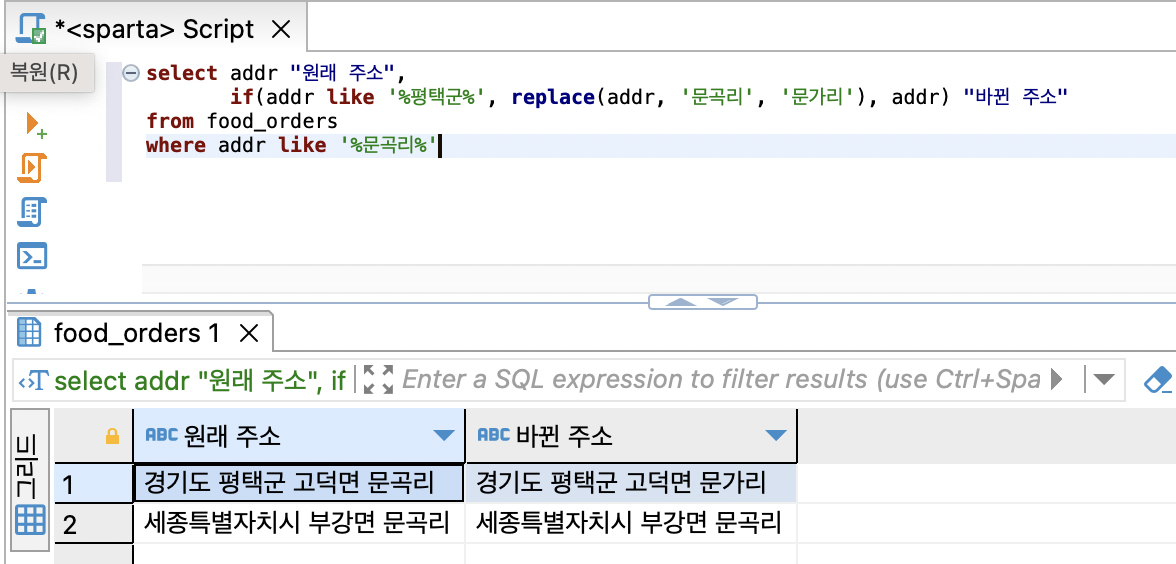Execute SQL statement in new tab icon
The width and height of the screenshot is (1176, 564).
point(34,125)
